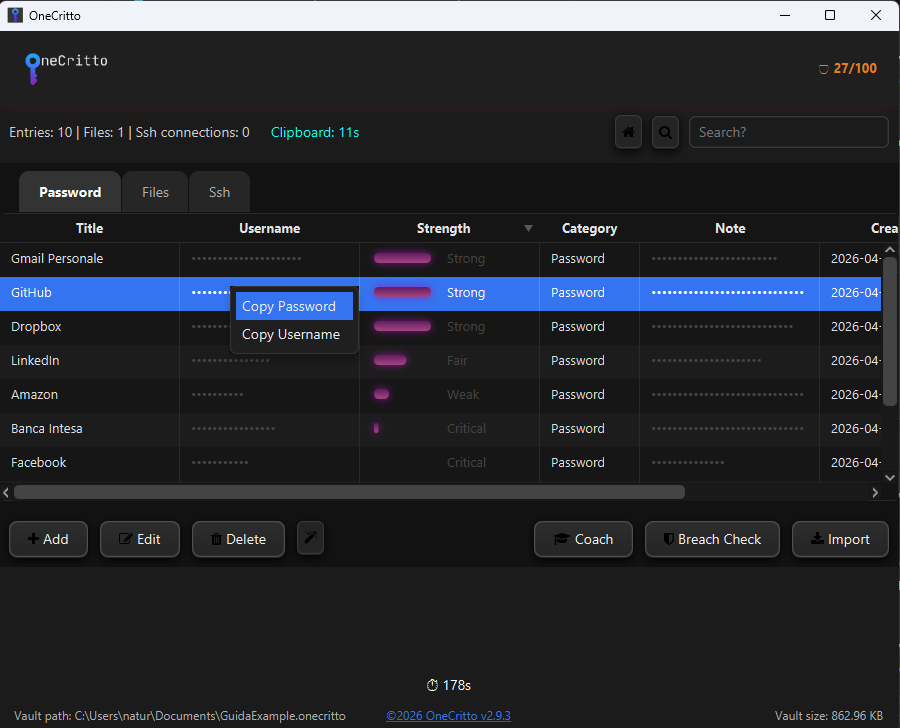Open the Ssh tab
This screenshot has width=900, height=728.
pos(219,192)
